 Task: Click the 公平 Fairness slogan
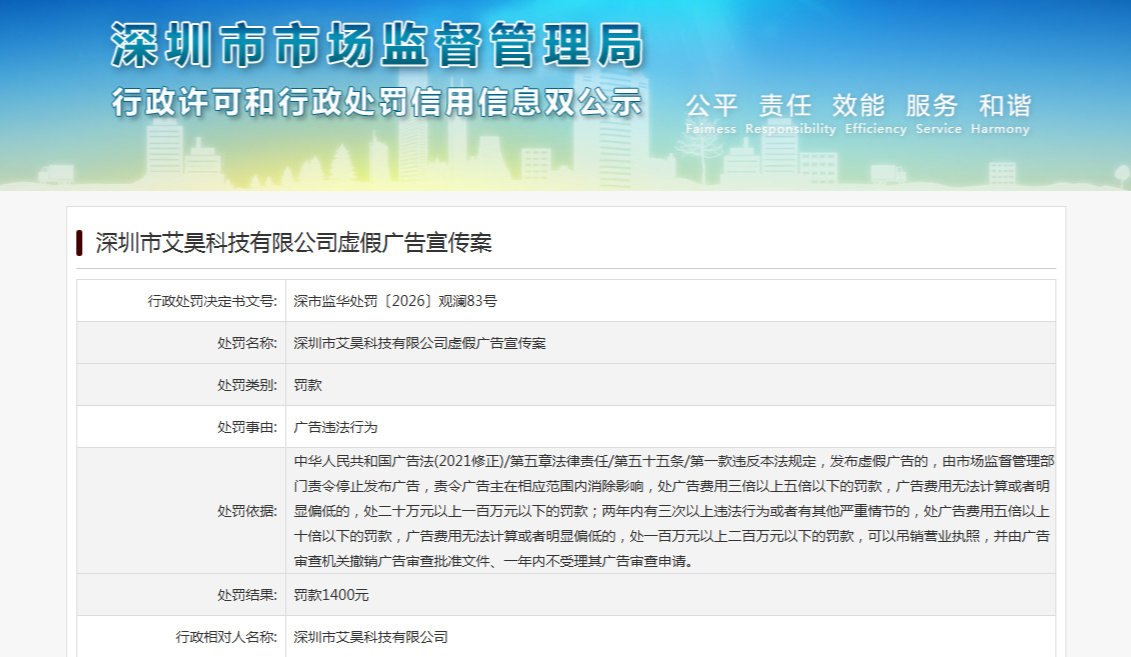(x=711, y=114)
